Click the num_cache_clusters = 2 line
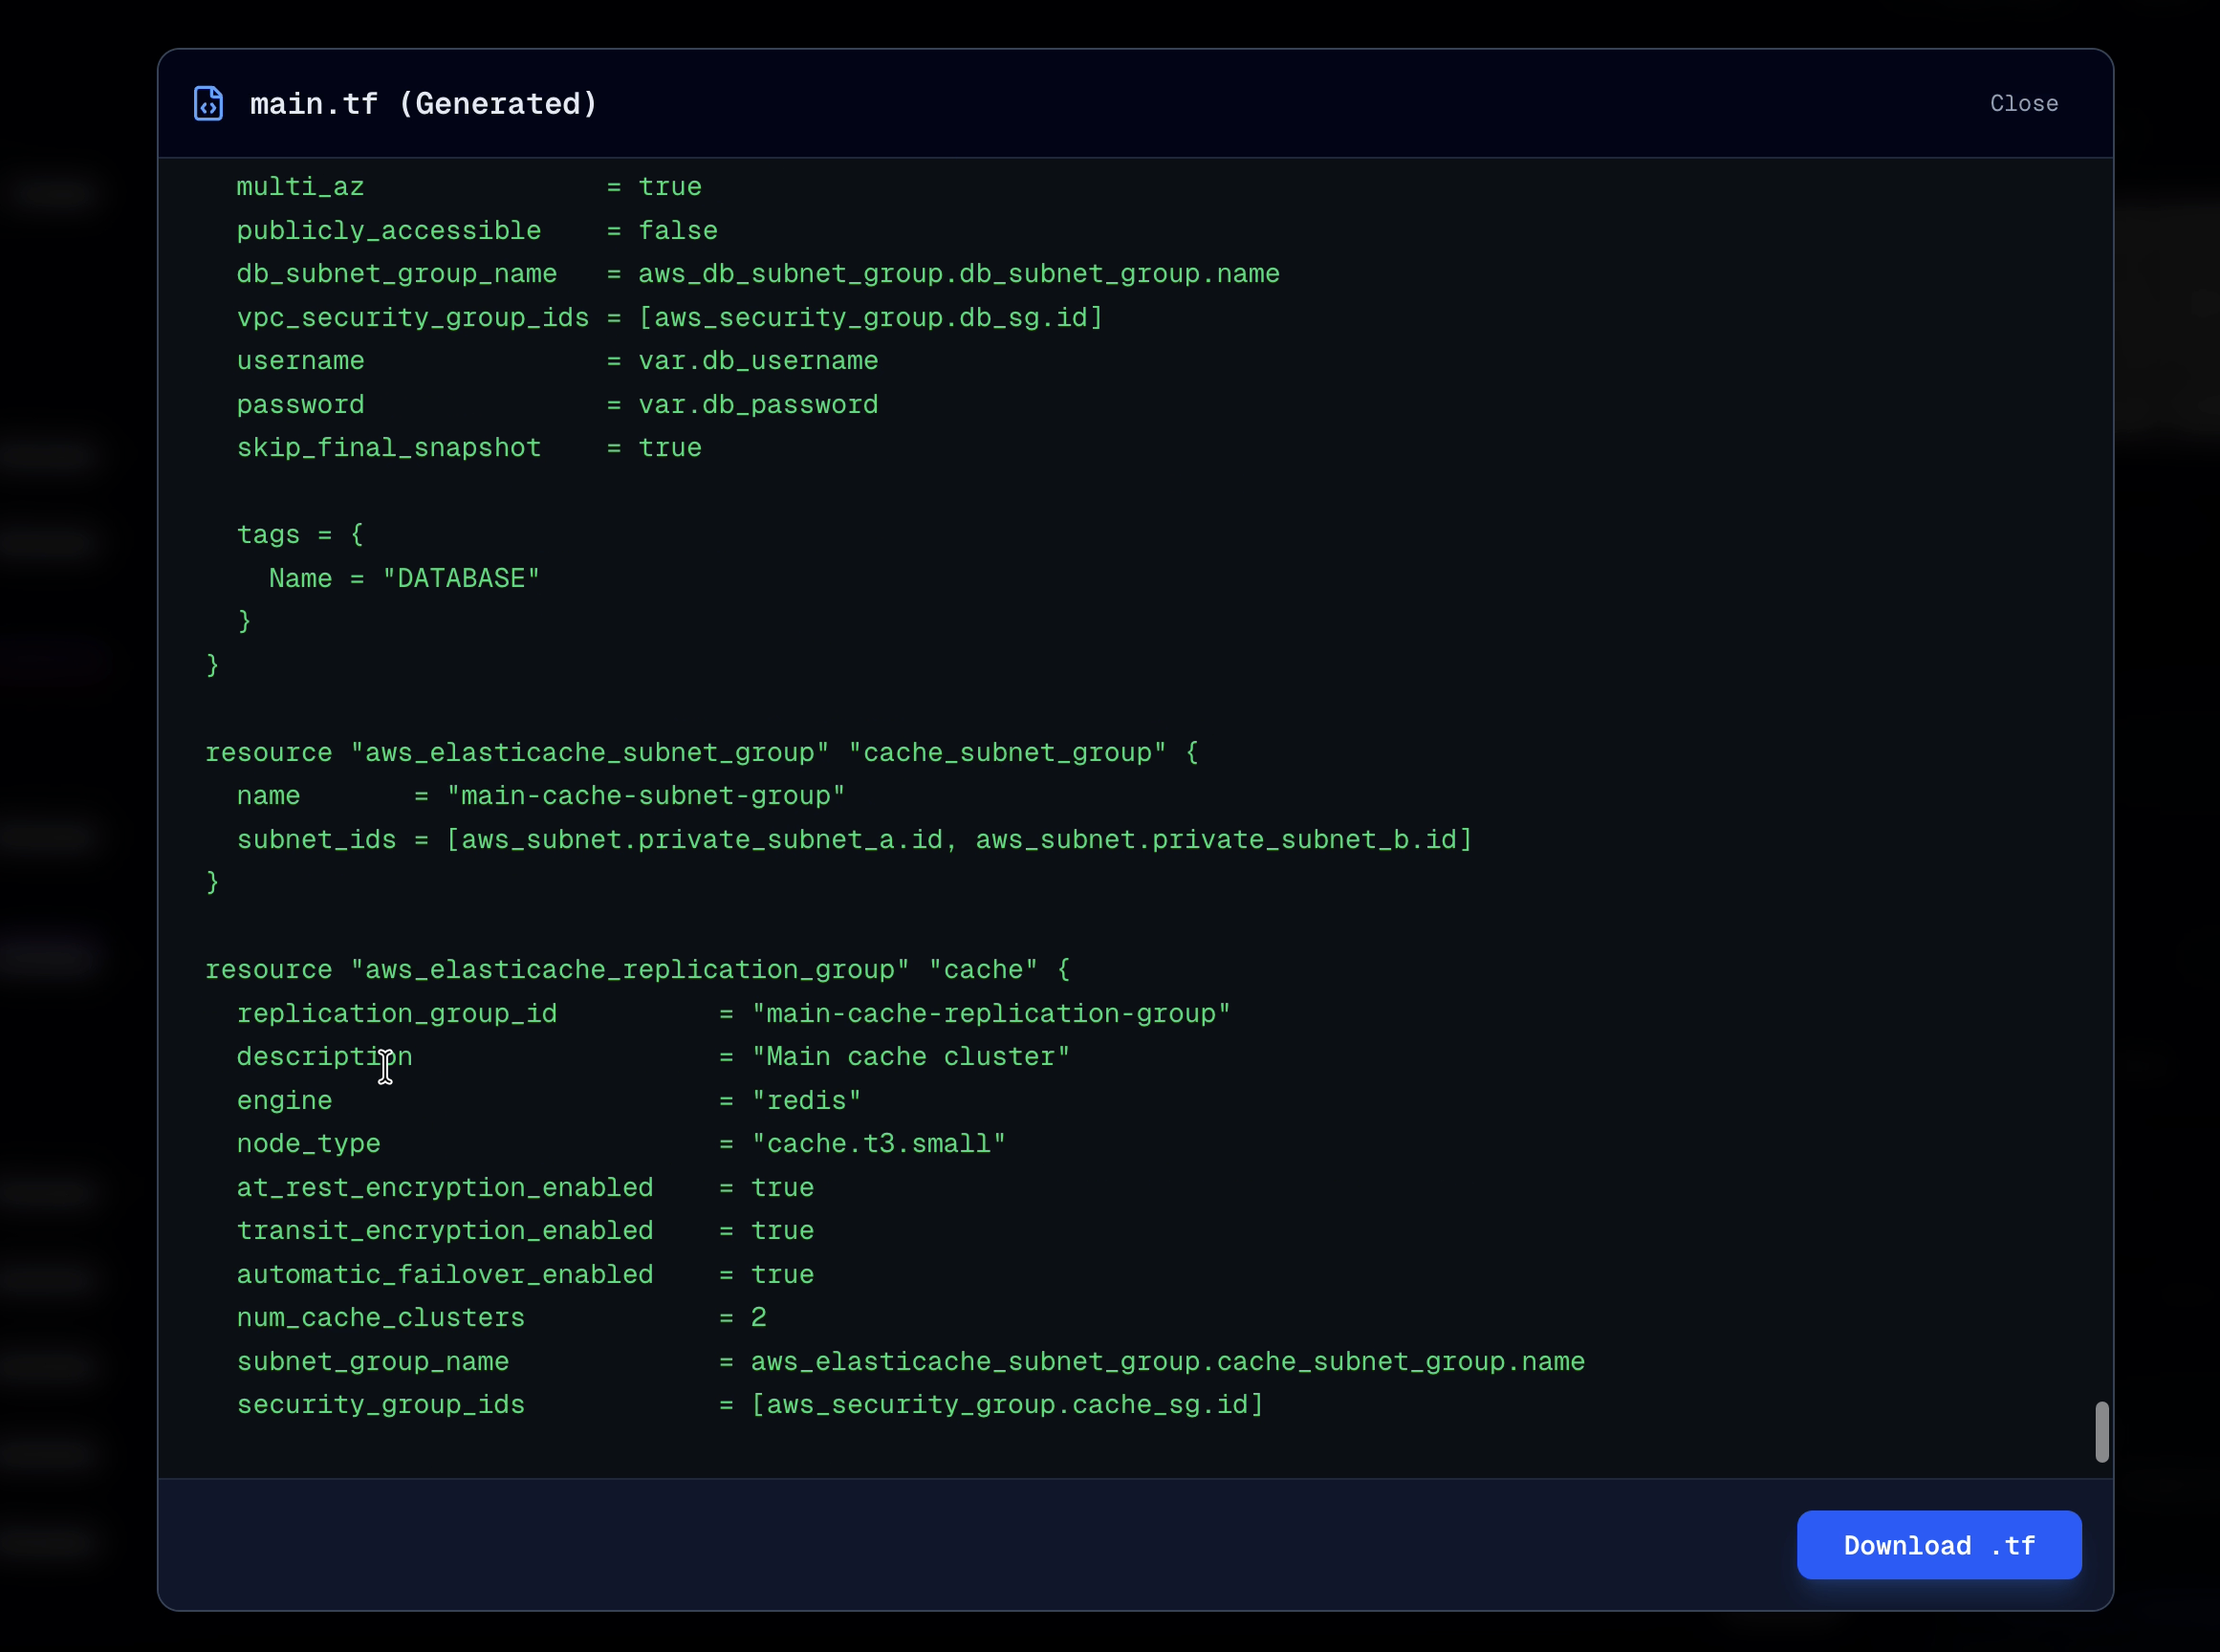Image resolution: width=2220 pixels, height=1652 pixels. click(x=500, y=1318)
